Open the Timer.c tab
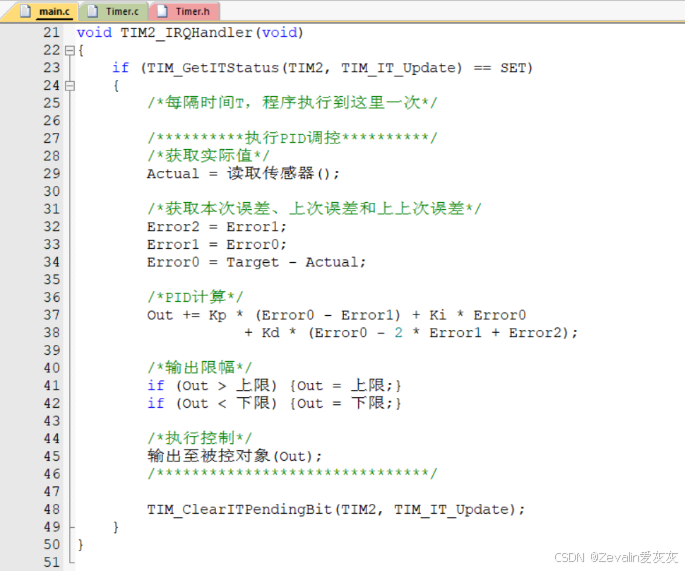Image resolution: width=685 pixels, height=571 pixels. pos(114,11)
